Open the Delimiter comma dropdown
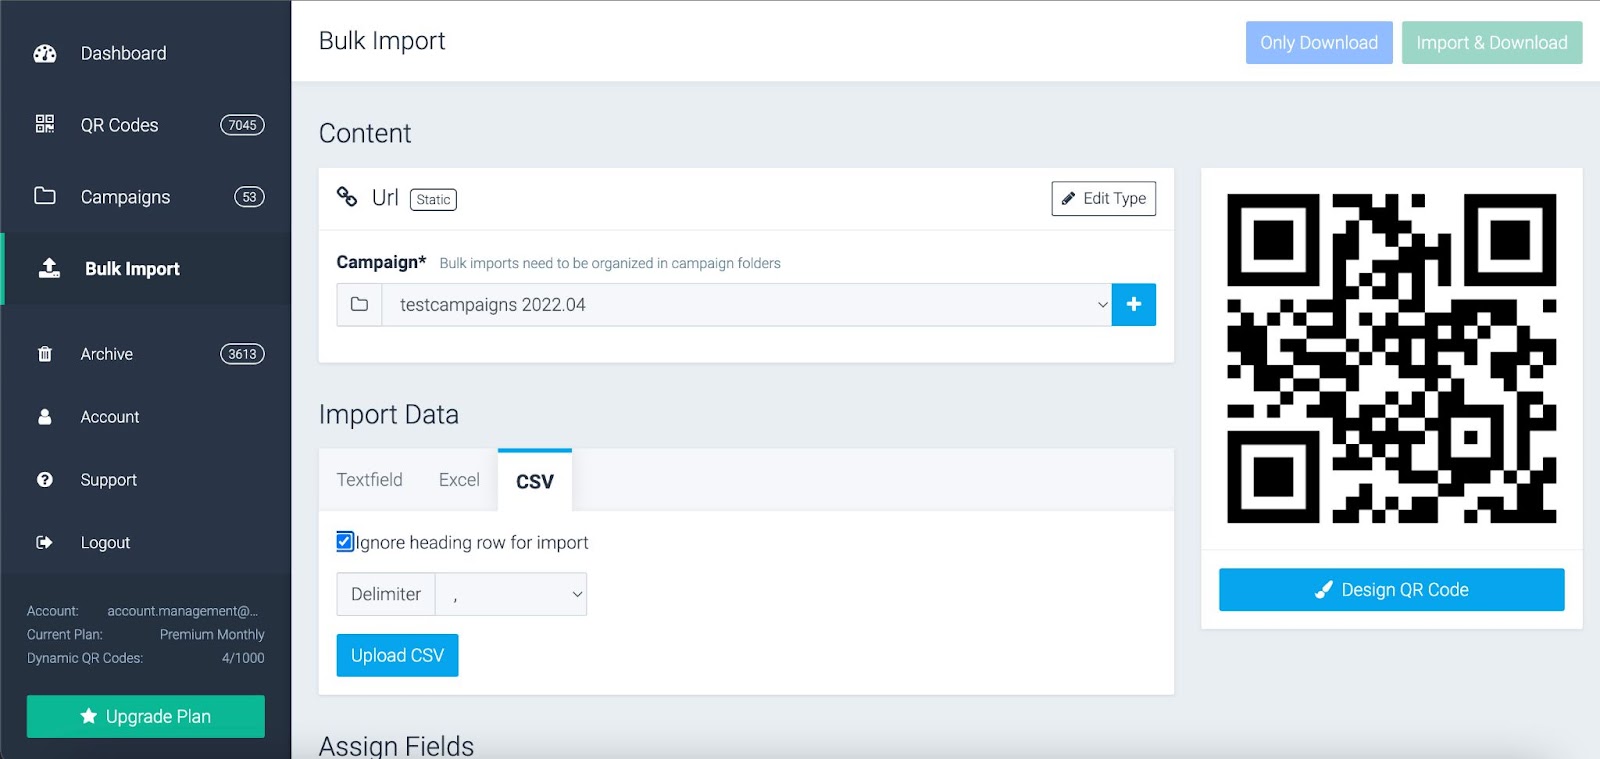The image size is (1600, 759). 511,594
